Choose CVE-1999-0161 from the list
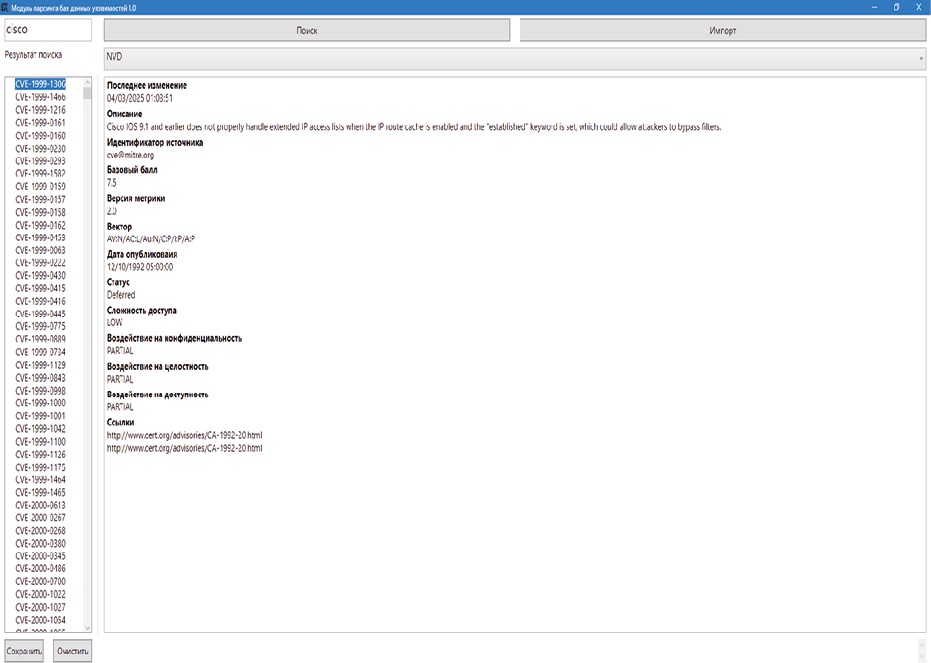 click(x=40, y=122)
